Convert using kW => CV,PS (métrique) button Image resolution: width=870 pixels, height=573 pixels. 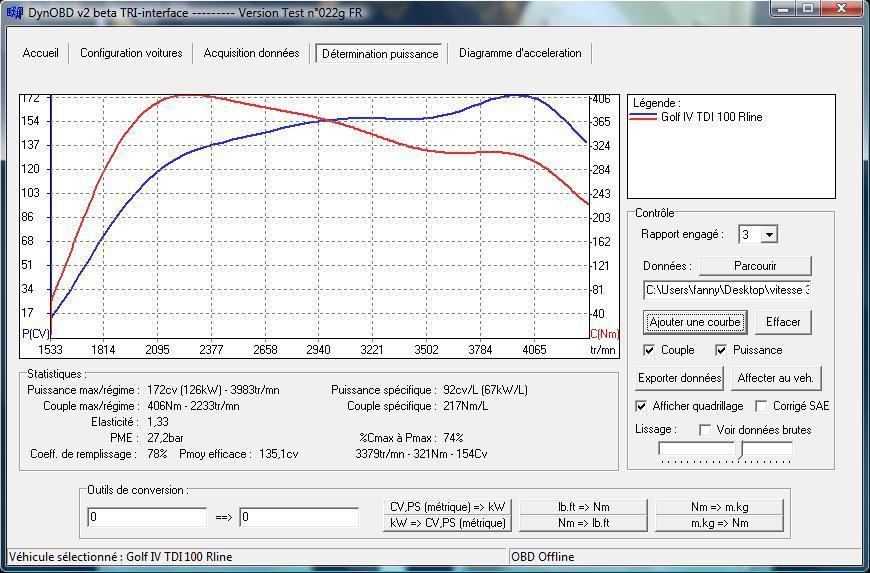446,523
